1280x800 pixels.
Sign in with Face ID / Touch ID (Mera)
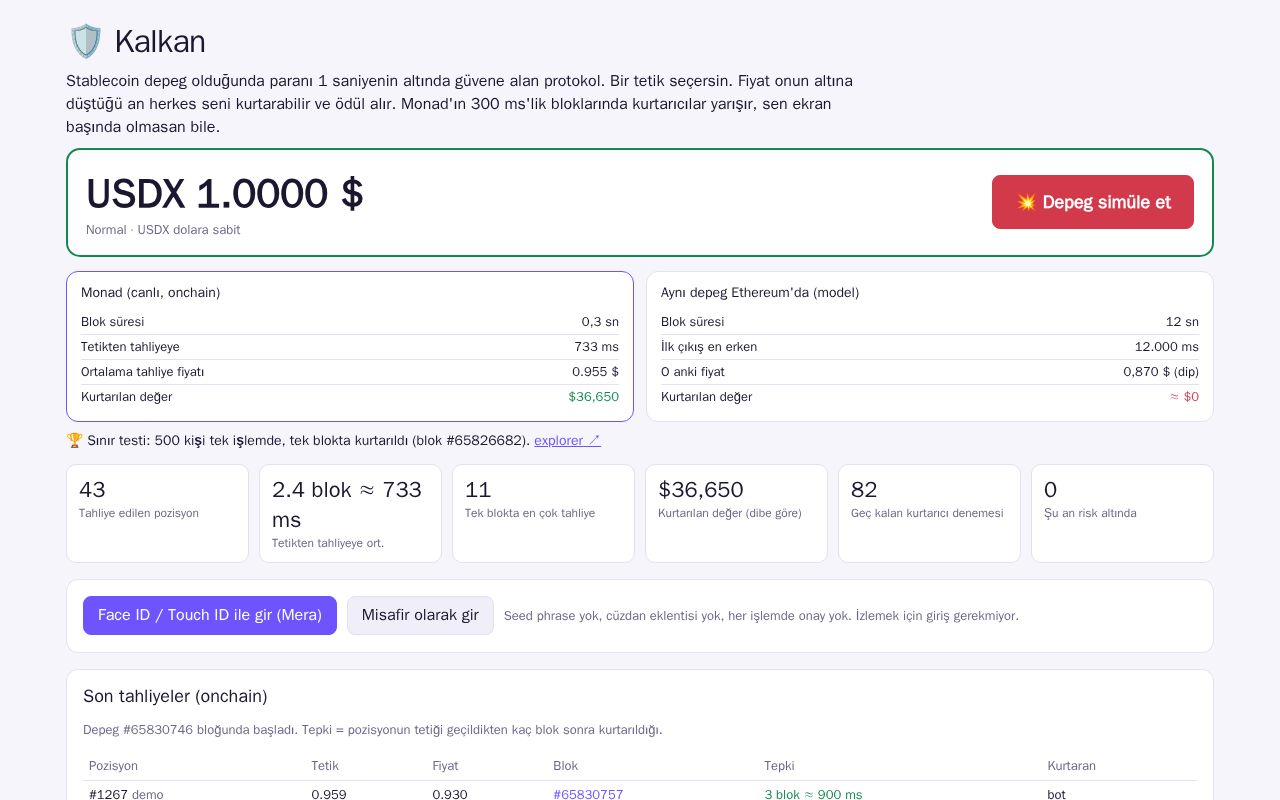[x=210, y=615]
